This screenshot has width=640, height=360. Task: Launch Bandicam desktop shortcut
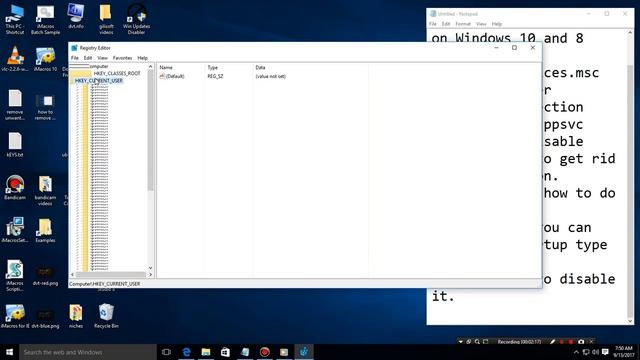(15, 188)
